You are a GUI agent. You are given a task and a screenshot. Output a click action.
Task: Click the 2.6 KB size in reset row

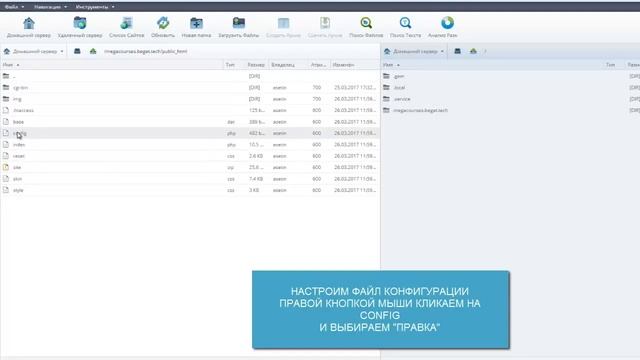tap(256, 156)
